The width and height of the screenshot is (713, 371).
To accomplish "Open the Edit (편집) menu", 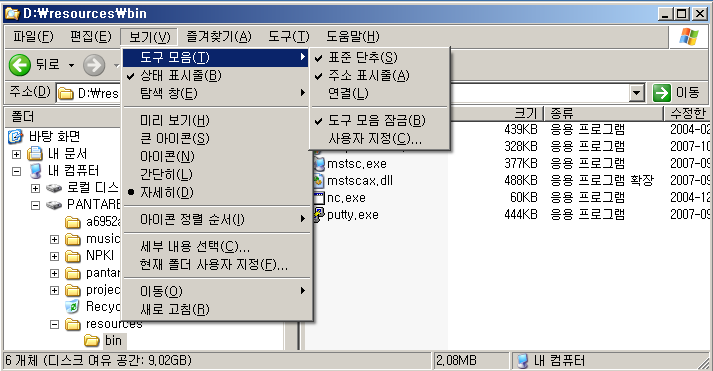I will pos(90,37).
